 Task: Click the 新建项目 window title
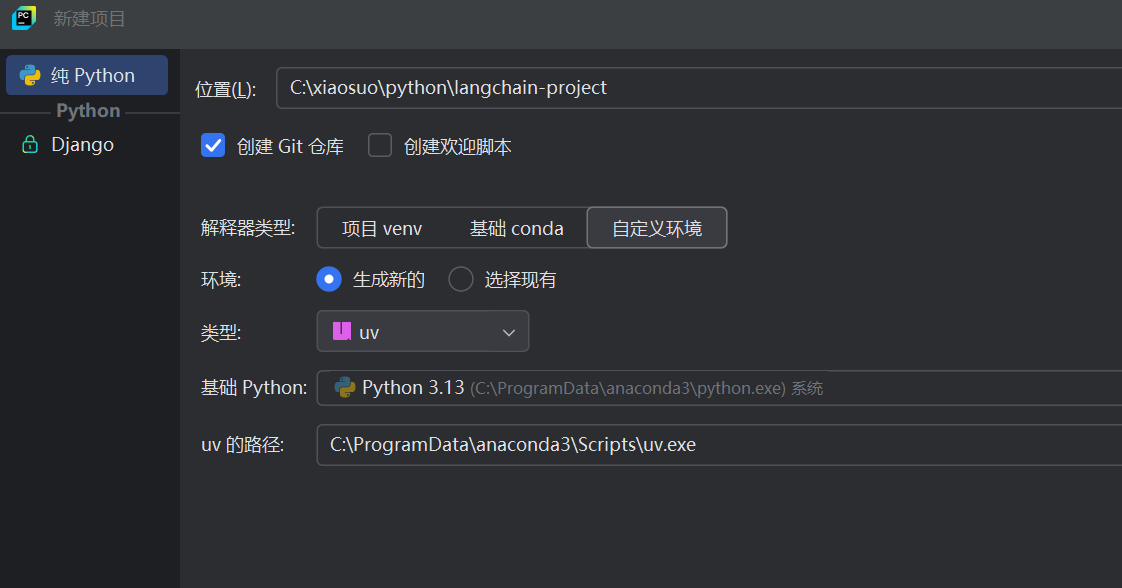click(x=90, y=19)
